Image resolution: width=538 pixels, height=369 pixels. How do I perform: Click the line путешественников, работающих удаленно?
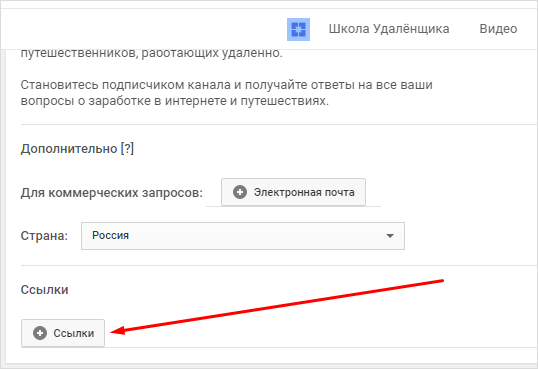tap(151, 54)
